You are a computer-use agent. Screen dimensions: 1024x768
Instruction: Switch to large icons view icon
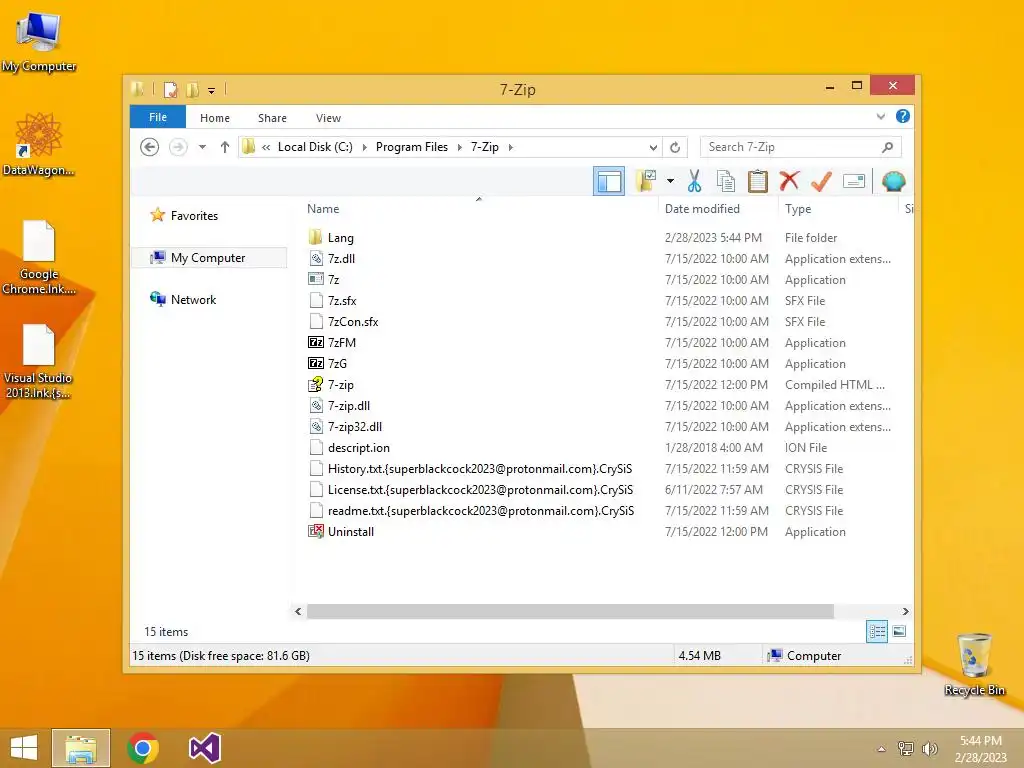click(x=899, y=631)
